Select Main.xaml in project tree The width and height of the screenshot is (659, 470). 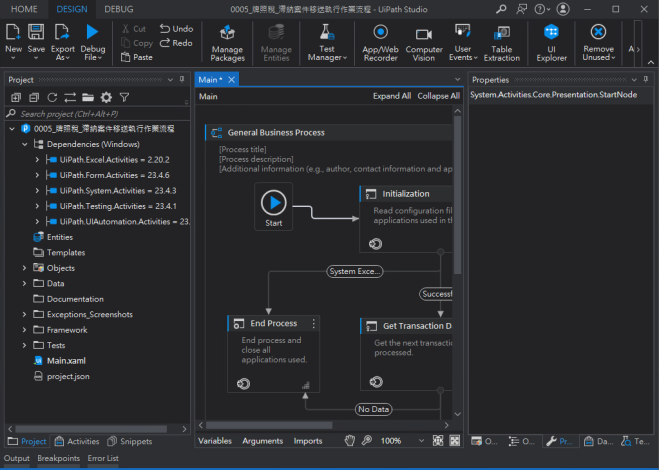pyautogui.click(x=66, y=361)
